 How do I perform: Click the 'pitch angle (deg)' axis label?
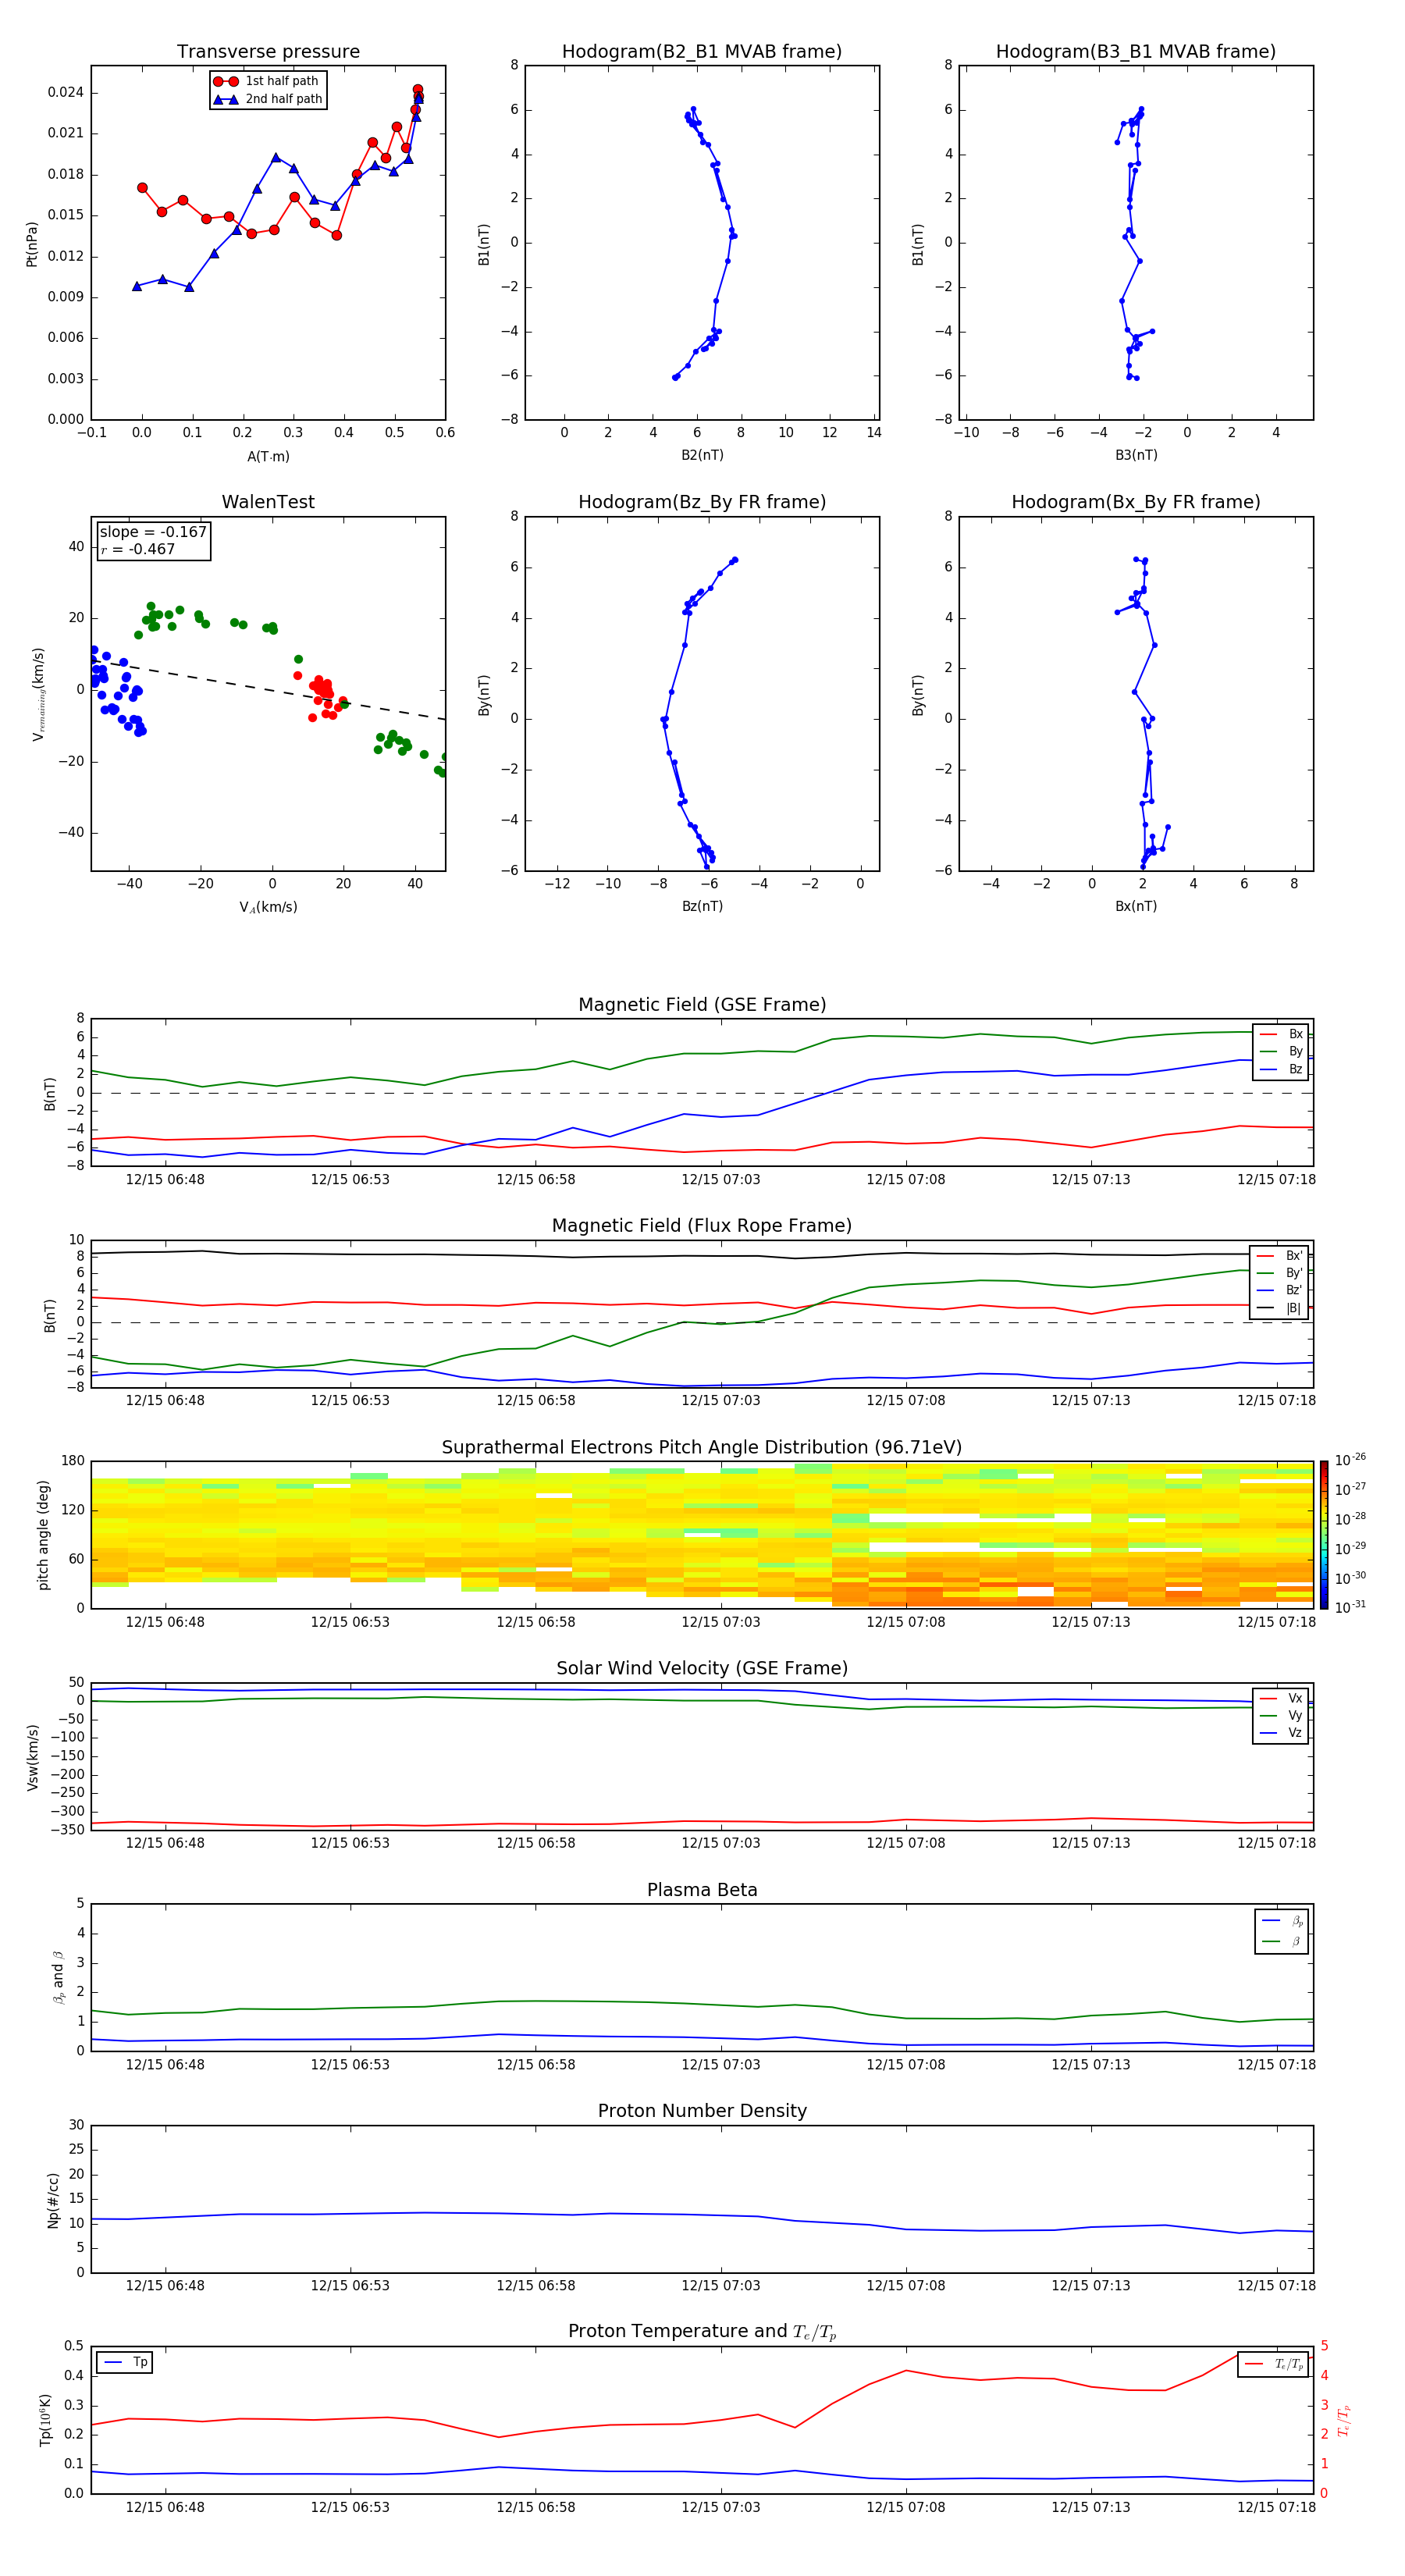pyautogui.click(x=43, y=1535)
